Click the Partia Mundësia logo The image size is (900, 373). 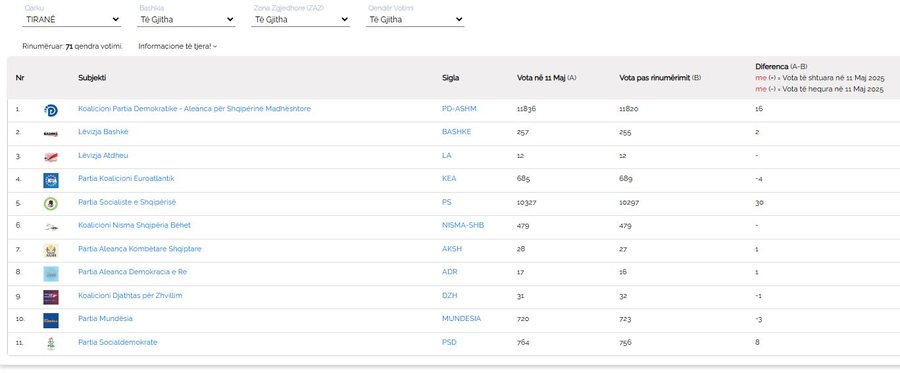(x=51, y=320)
